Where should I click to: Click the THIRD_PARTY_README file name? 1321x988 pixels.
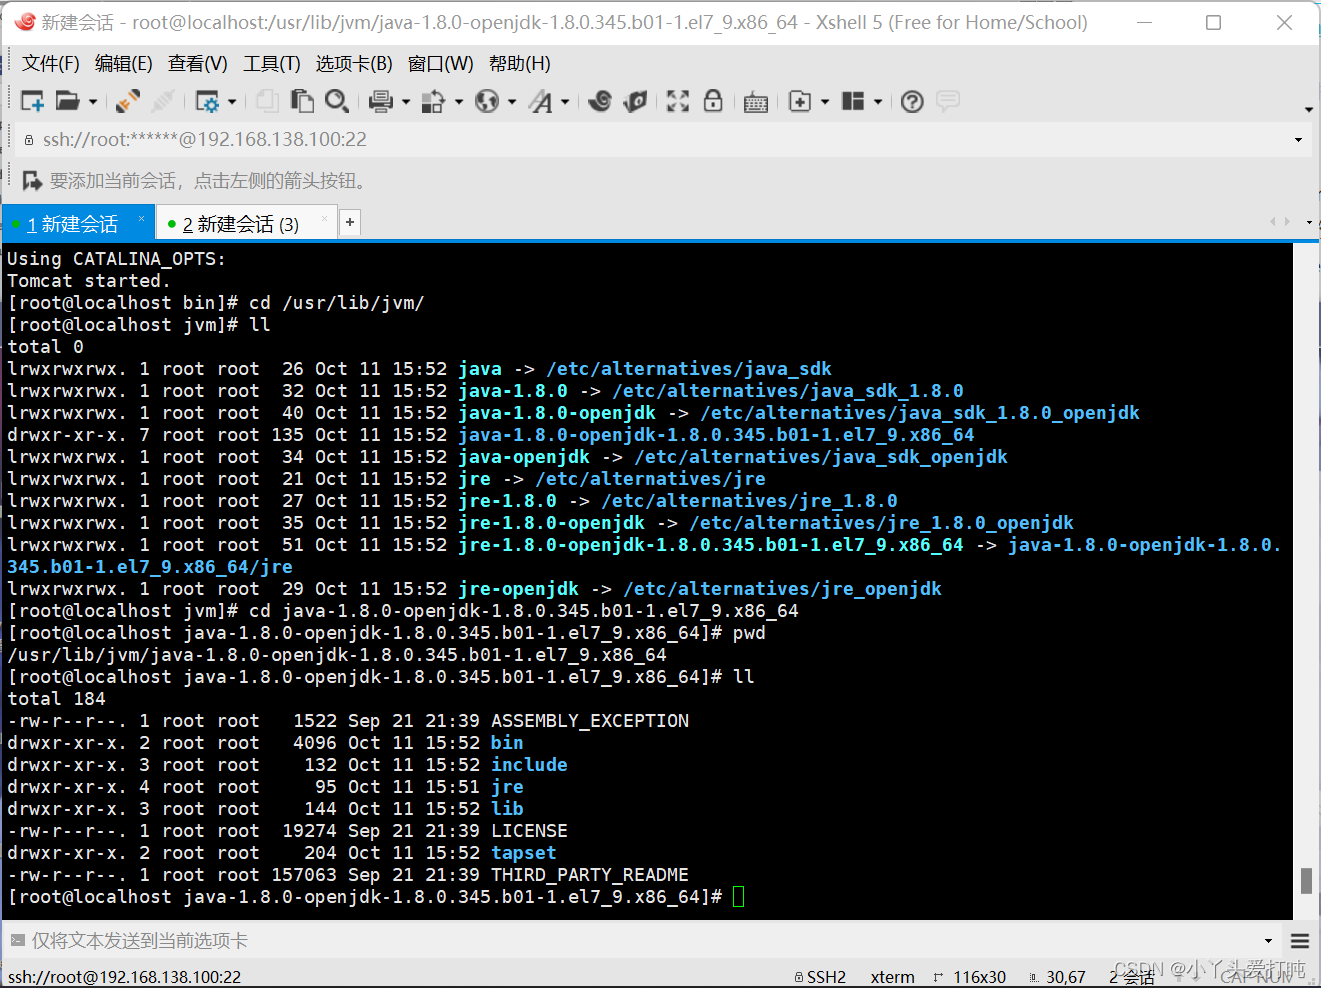coord(590,875)
